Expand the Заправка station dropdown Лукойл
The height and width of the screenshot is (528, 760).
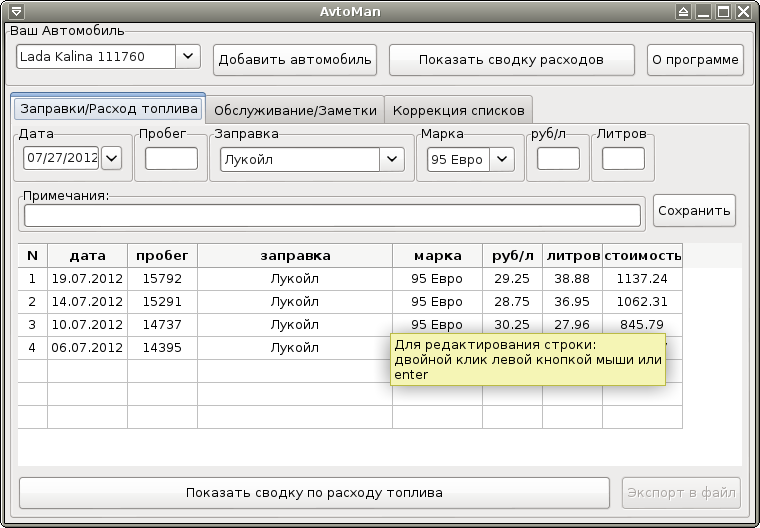(x=392, y=159)
